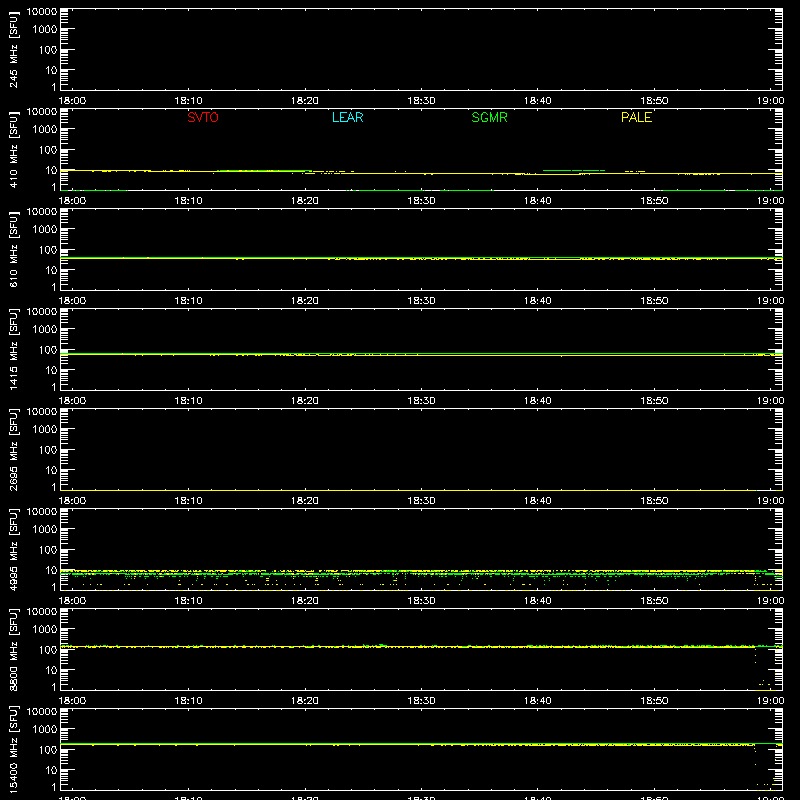Click 18:50 tick label under 8800 MHz panel

click(x=654, y=701)
